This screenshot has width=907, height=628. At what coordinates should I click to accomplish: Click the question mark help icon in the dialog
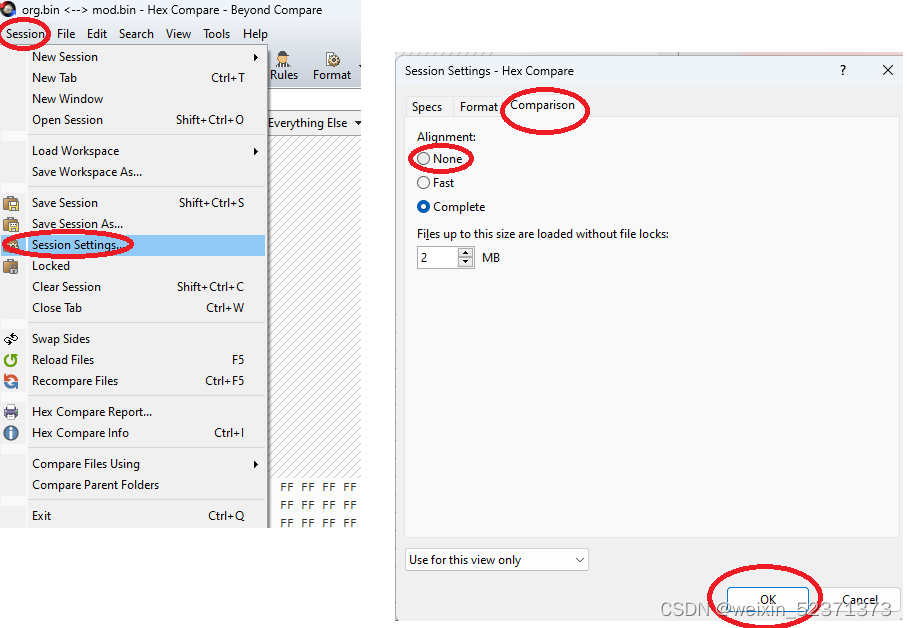coord(843,71)
